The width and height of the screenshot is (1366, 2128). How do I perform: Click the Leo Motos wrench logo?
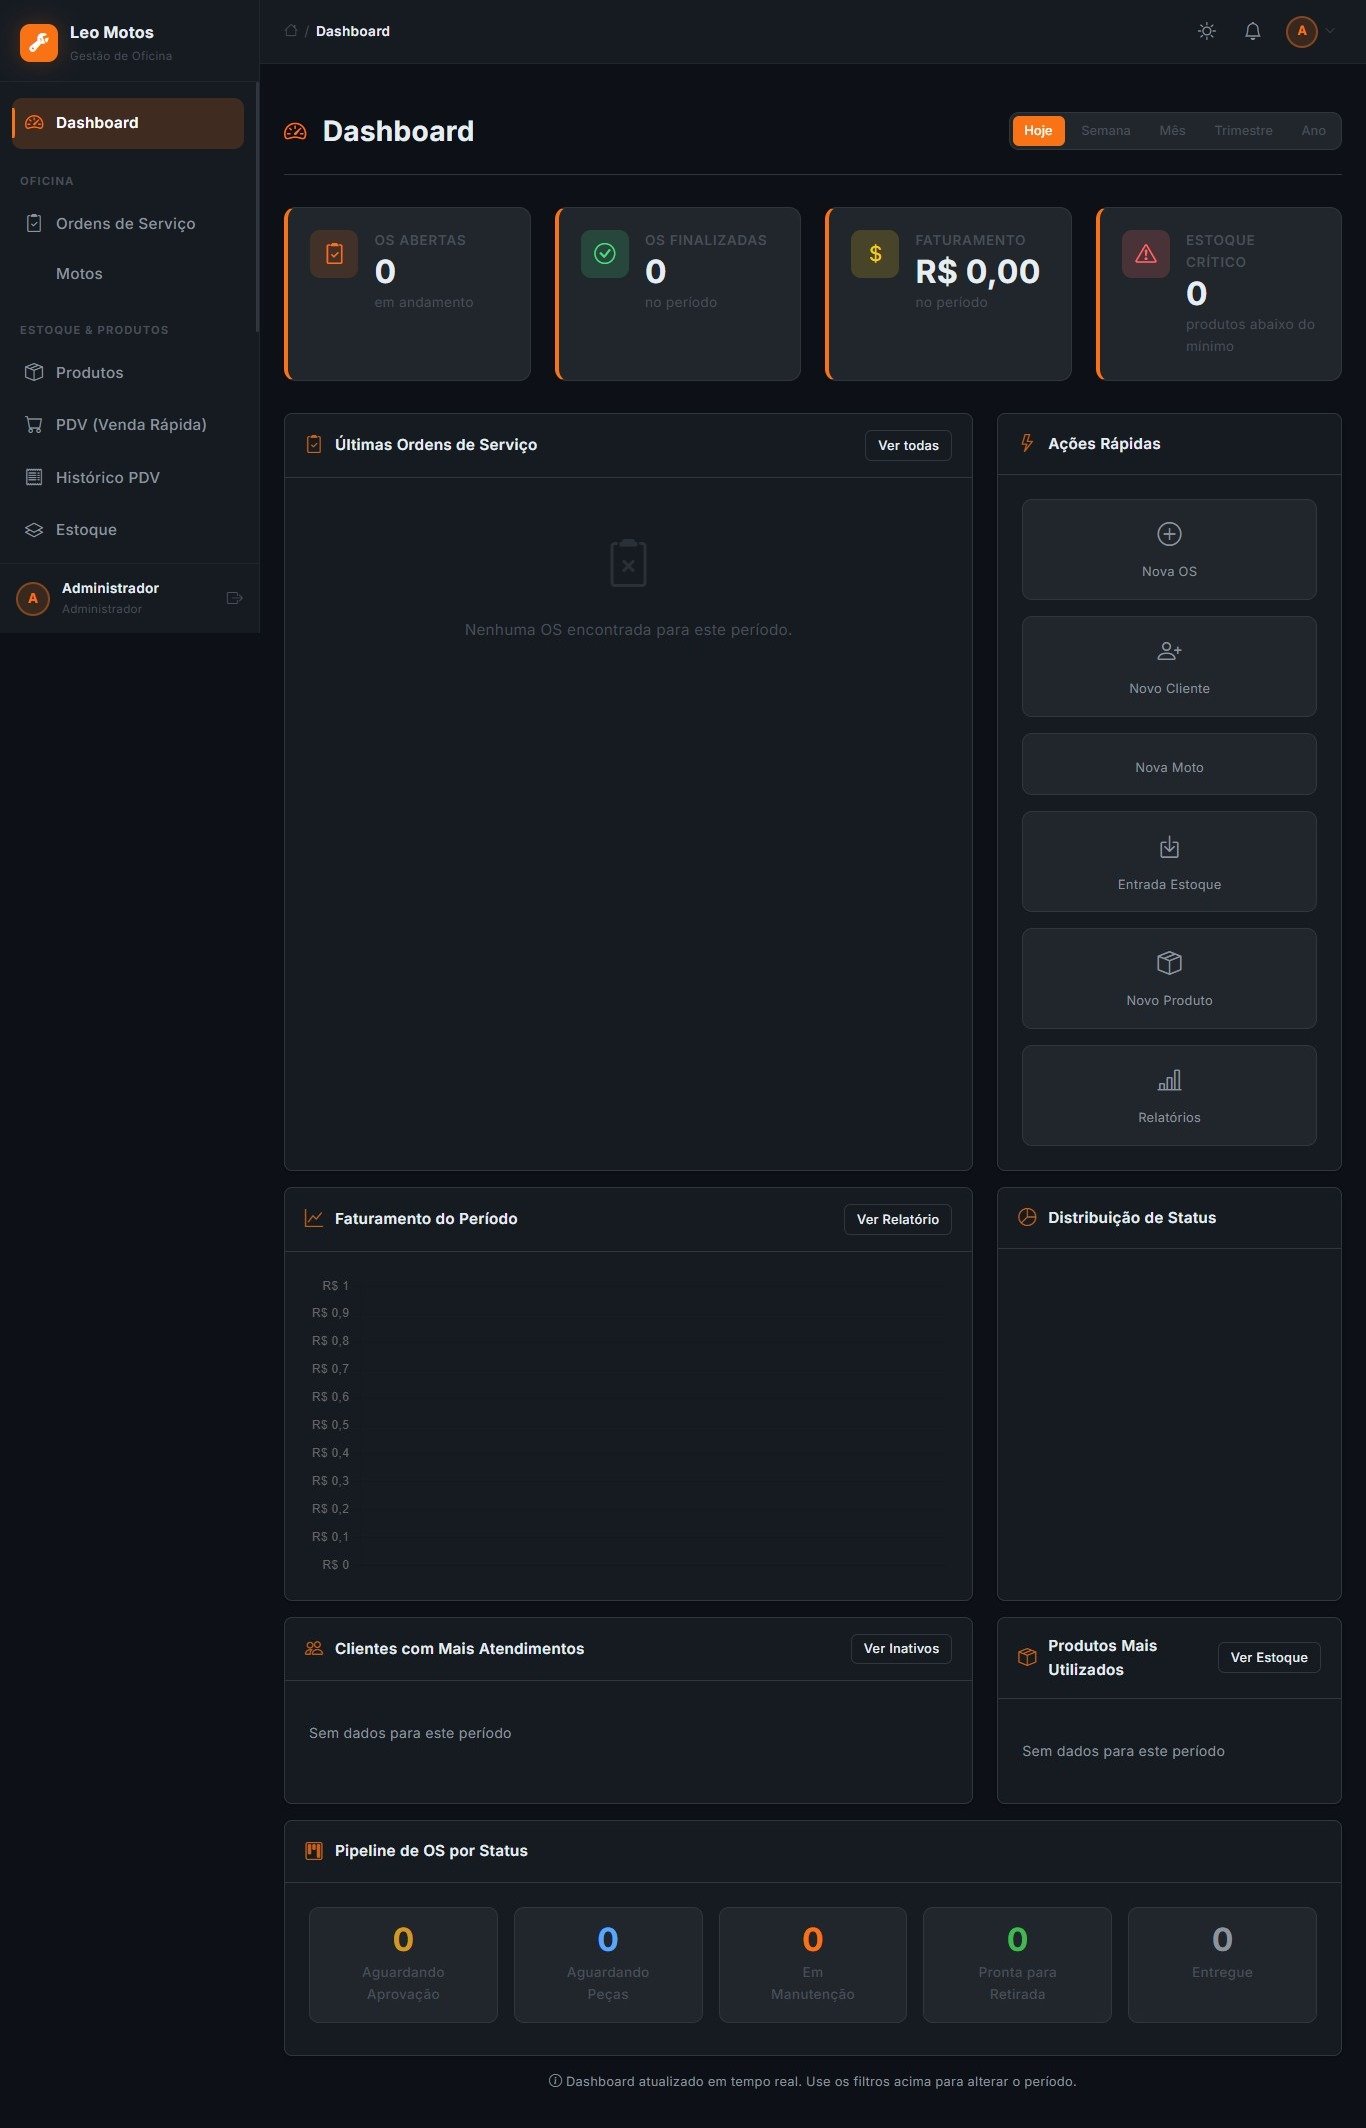(39, 42)
